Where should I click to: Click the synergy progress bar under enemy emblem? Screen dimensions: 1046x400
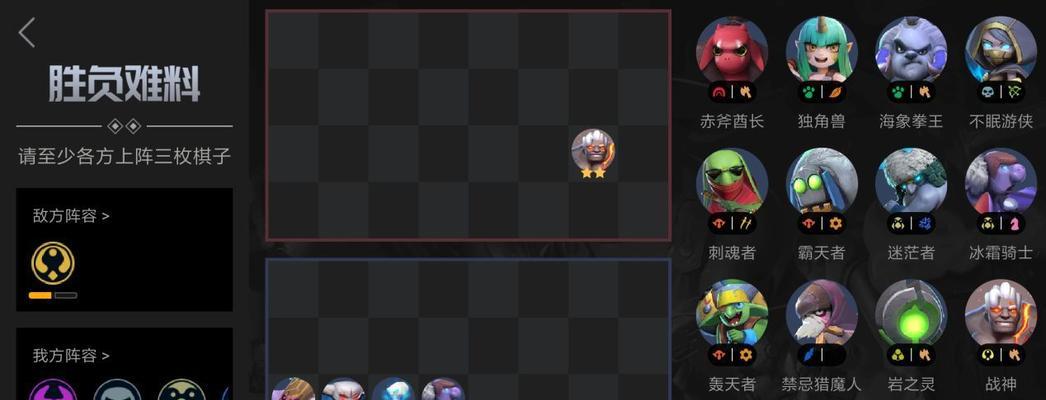click(53, 295)
